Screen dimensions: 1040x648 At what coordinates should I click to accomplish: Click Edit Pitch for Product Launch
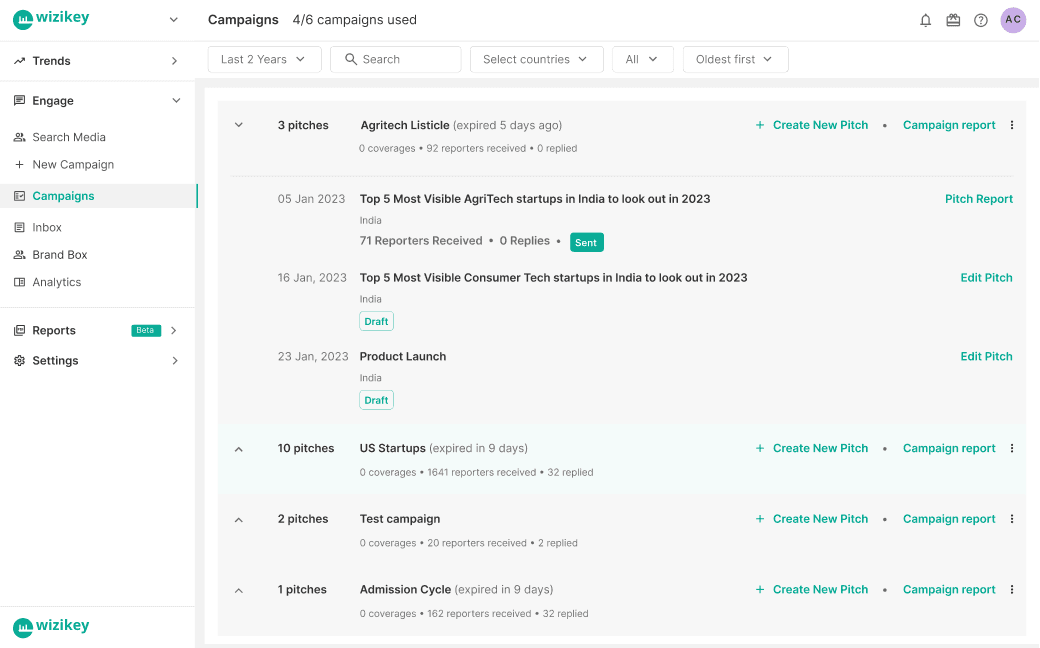pyautogui.click(x=986, y=356)
